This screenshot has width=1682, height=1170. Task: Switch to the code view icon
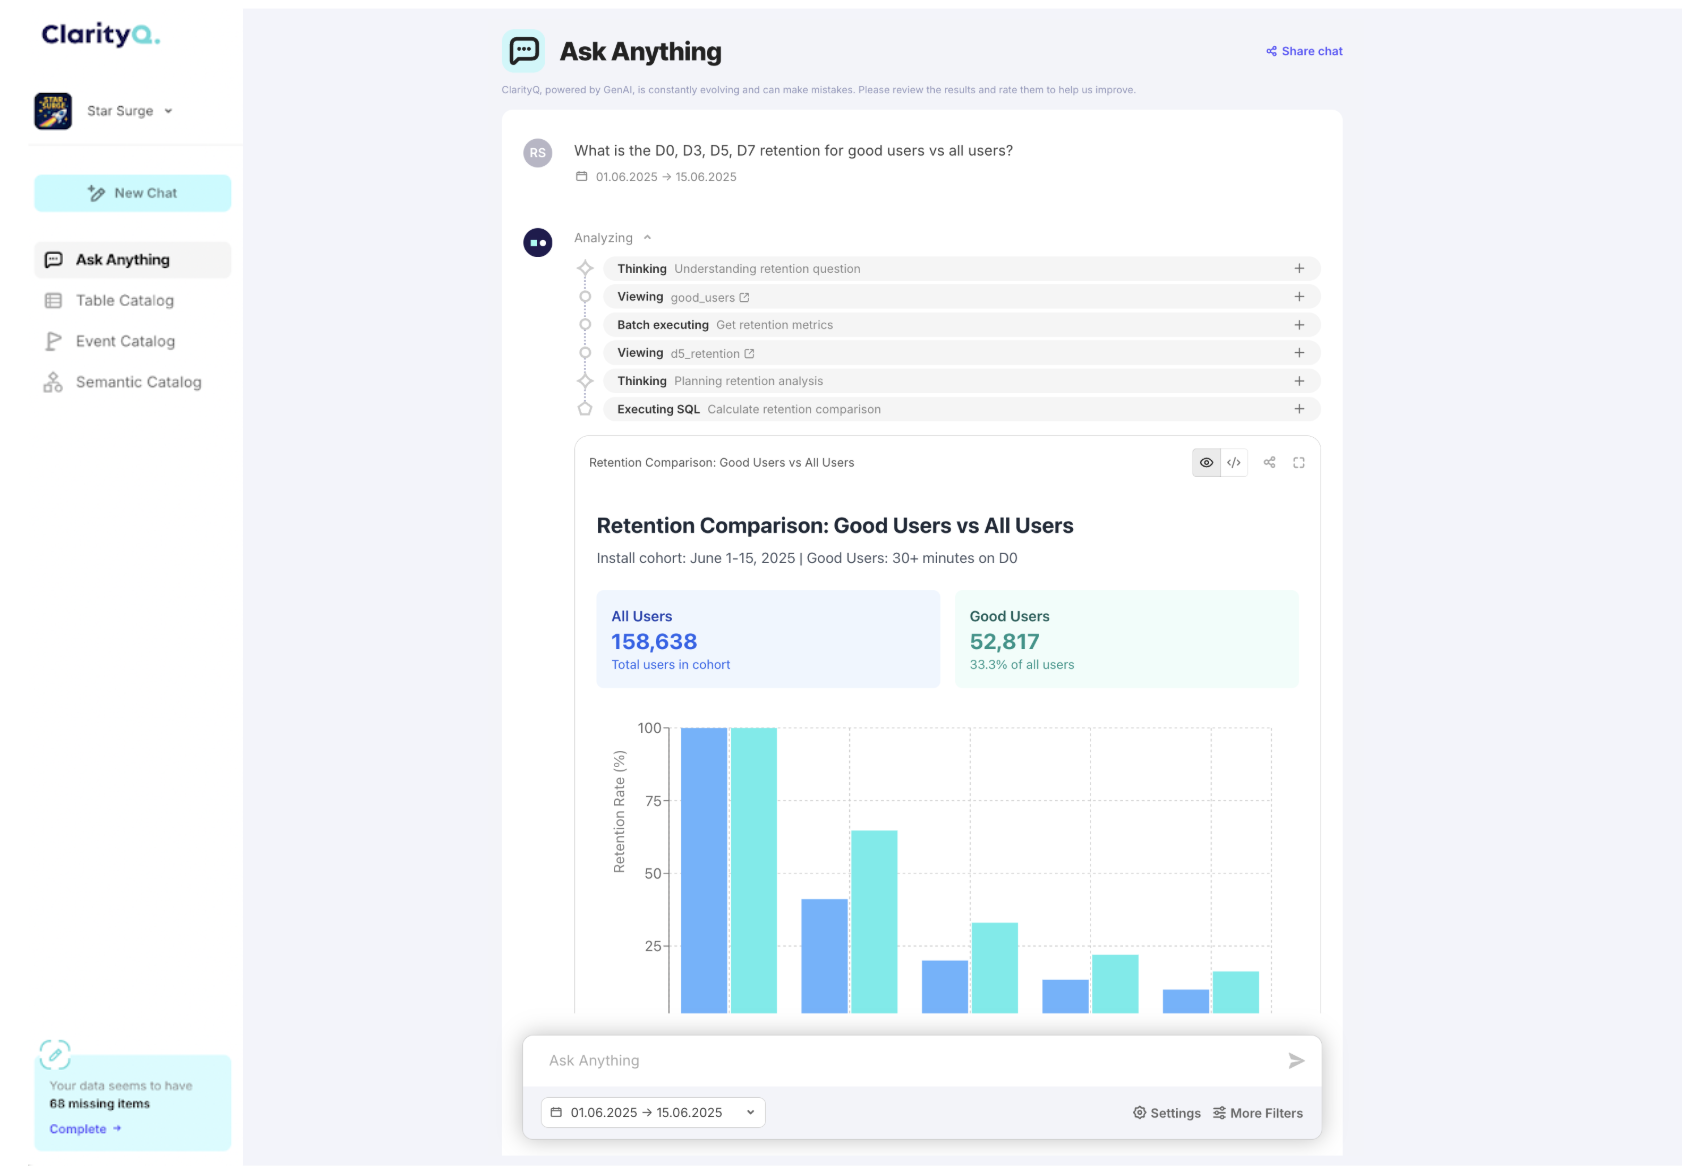(1234, 463)
